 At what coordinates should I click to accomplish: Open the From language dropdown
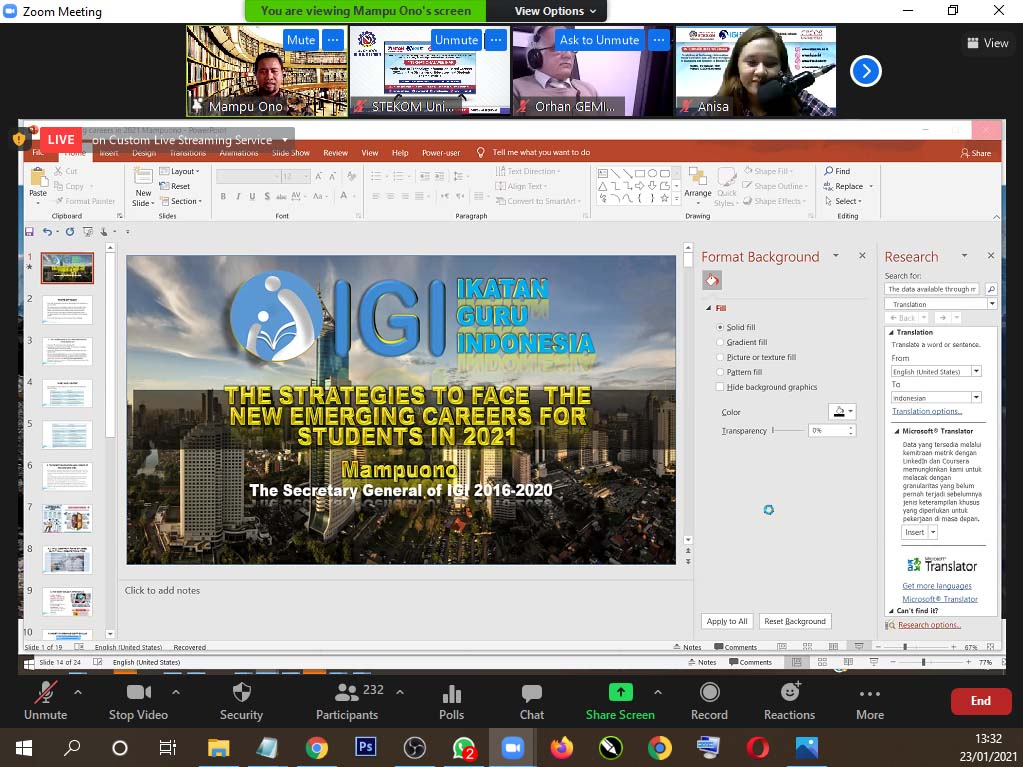976,371
